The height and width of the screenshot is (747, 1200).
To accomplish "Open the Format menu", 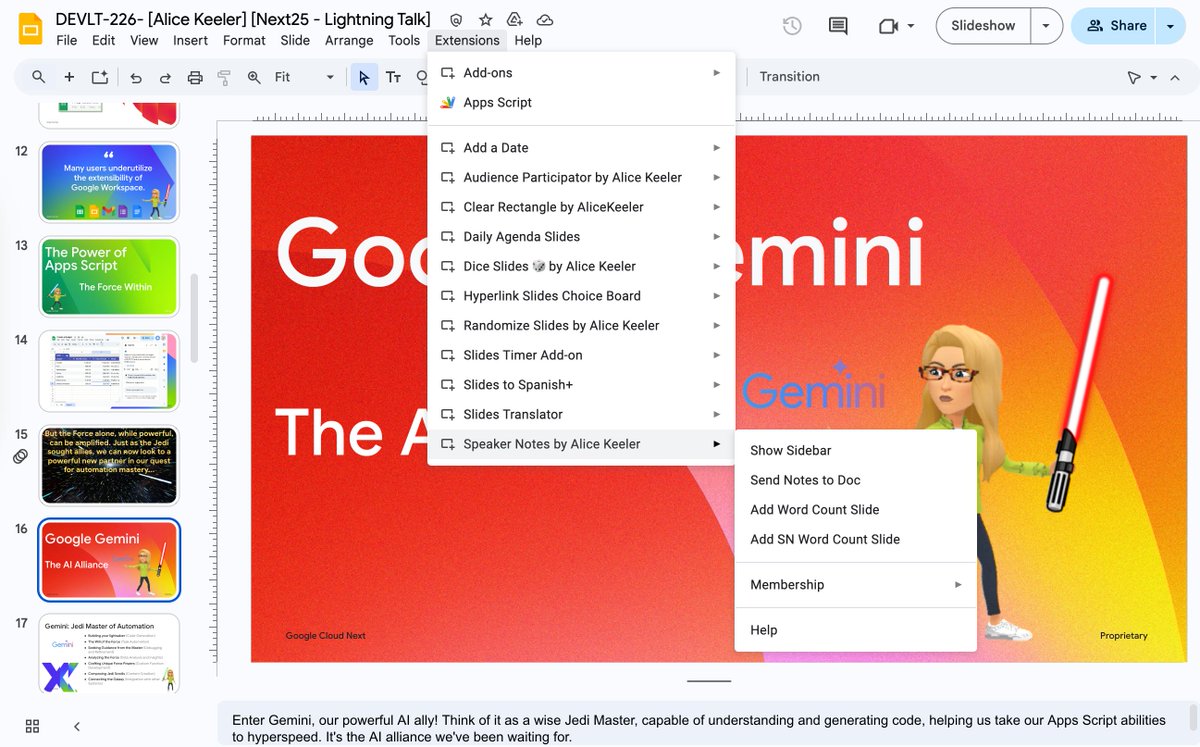I will click(244, 40).
